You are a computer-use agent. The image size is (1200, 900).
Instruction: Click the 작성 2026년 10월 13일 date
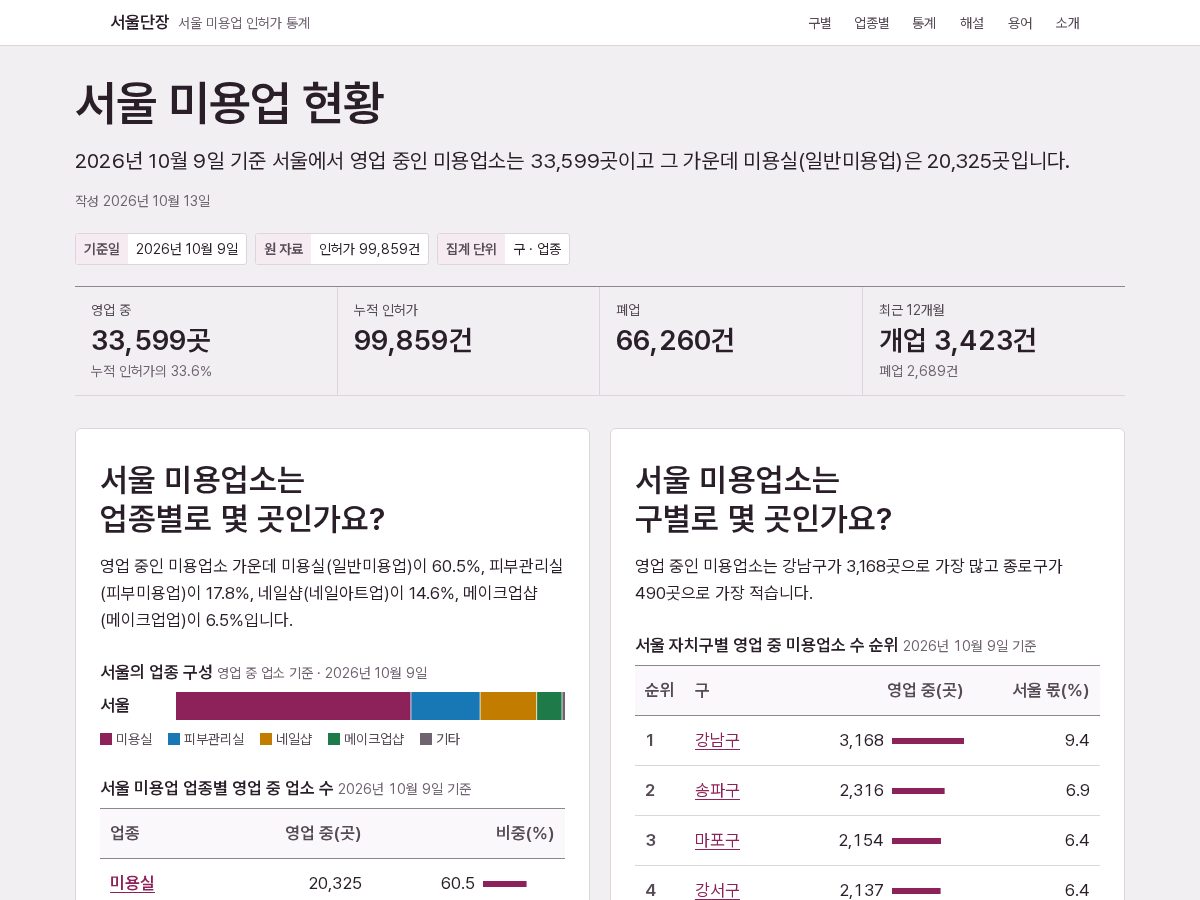(143, 201)
